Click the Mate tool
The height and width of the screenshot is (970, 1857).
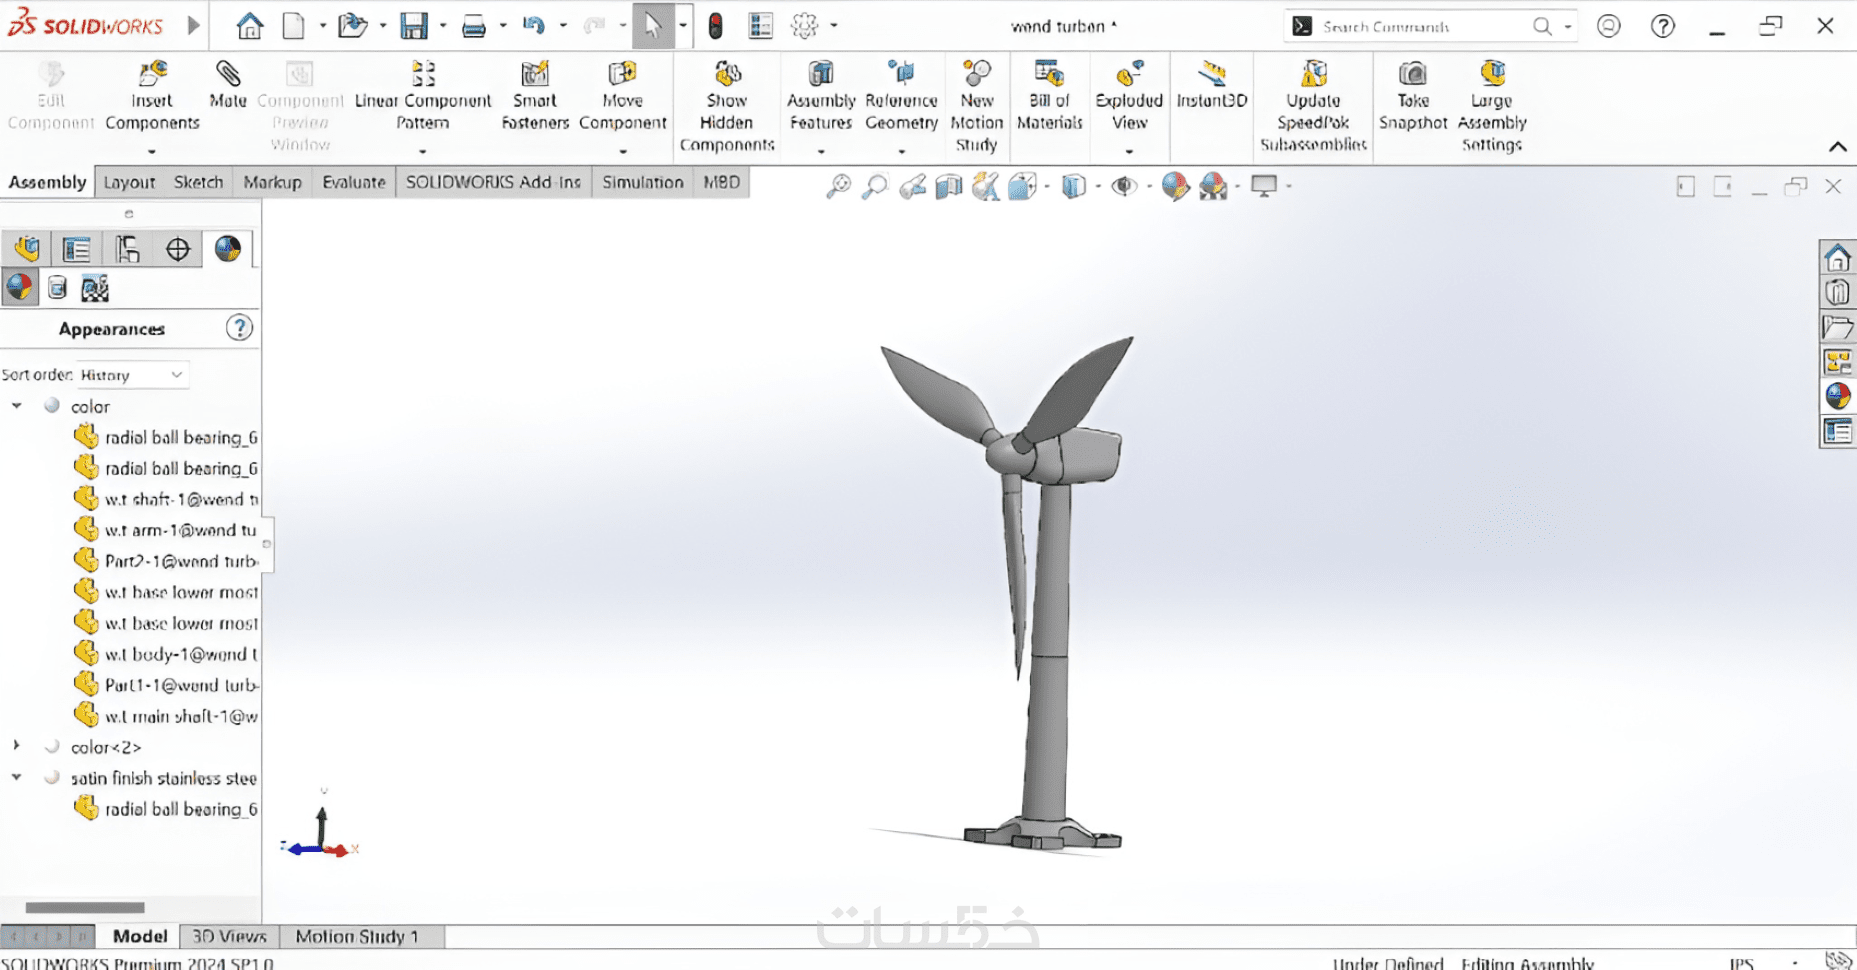(x=228, y=86)
